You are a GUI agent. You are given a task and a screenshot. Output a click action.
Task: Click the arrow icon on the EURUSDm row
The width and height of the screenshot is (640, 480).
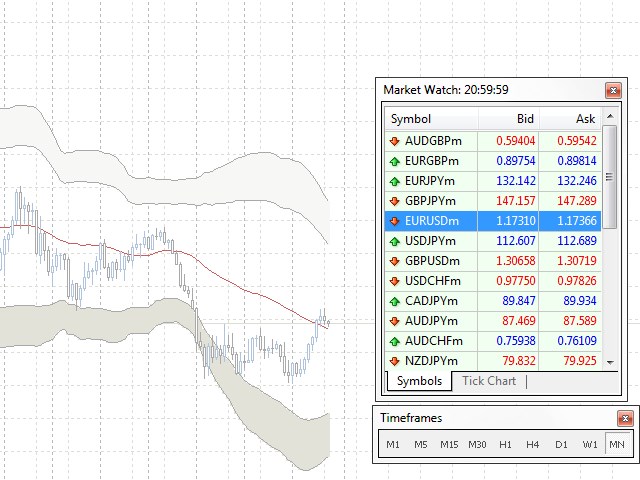(395, 221)
